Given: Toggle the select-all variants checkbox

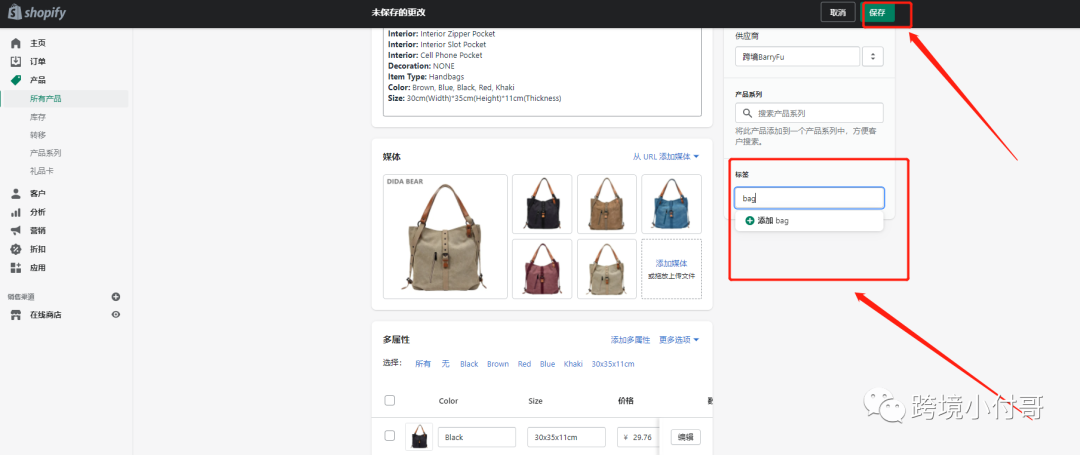Looking at the screenshot, I should 390,401.
